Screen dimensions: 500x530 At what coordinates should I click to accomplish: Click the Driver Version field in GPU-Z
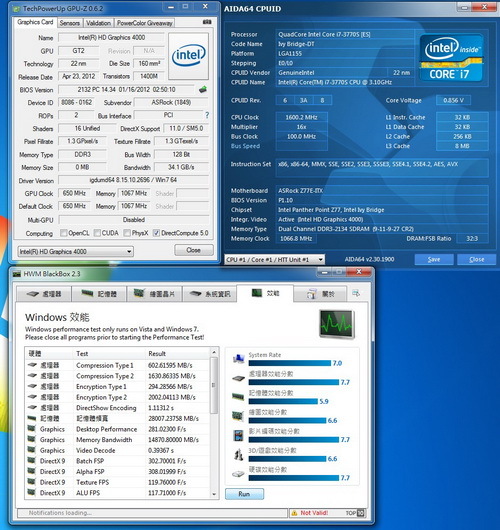pos(133,180)
